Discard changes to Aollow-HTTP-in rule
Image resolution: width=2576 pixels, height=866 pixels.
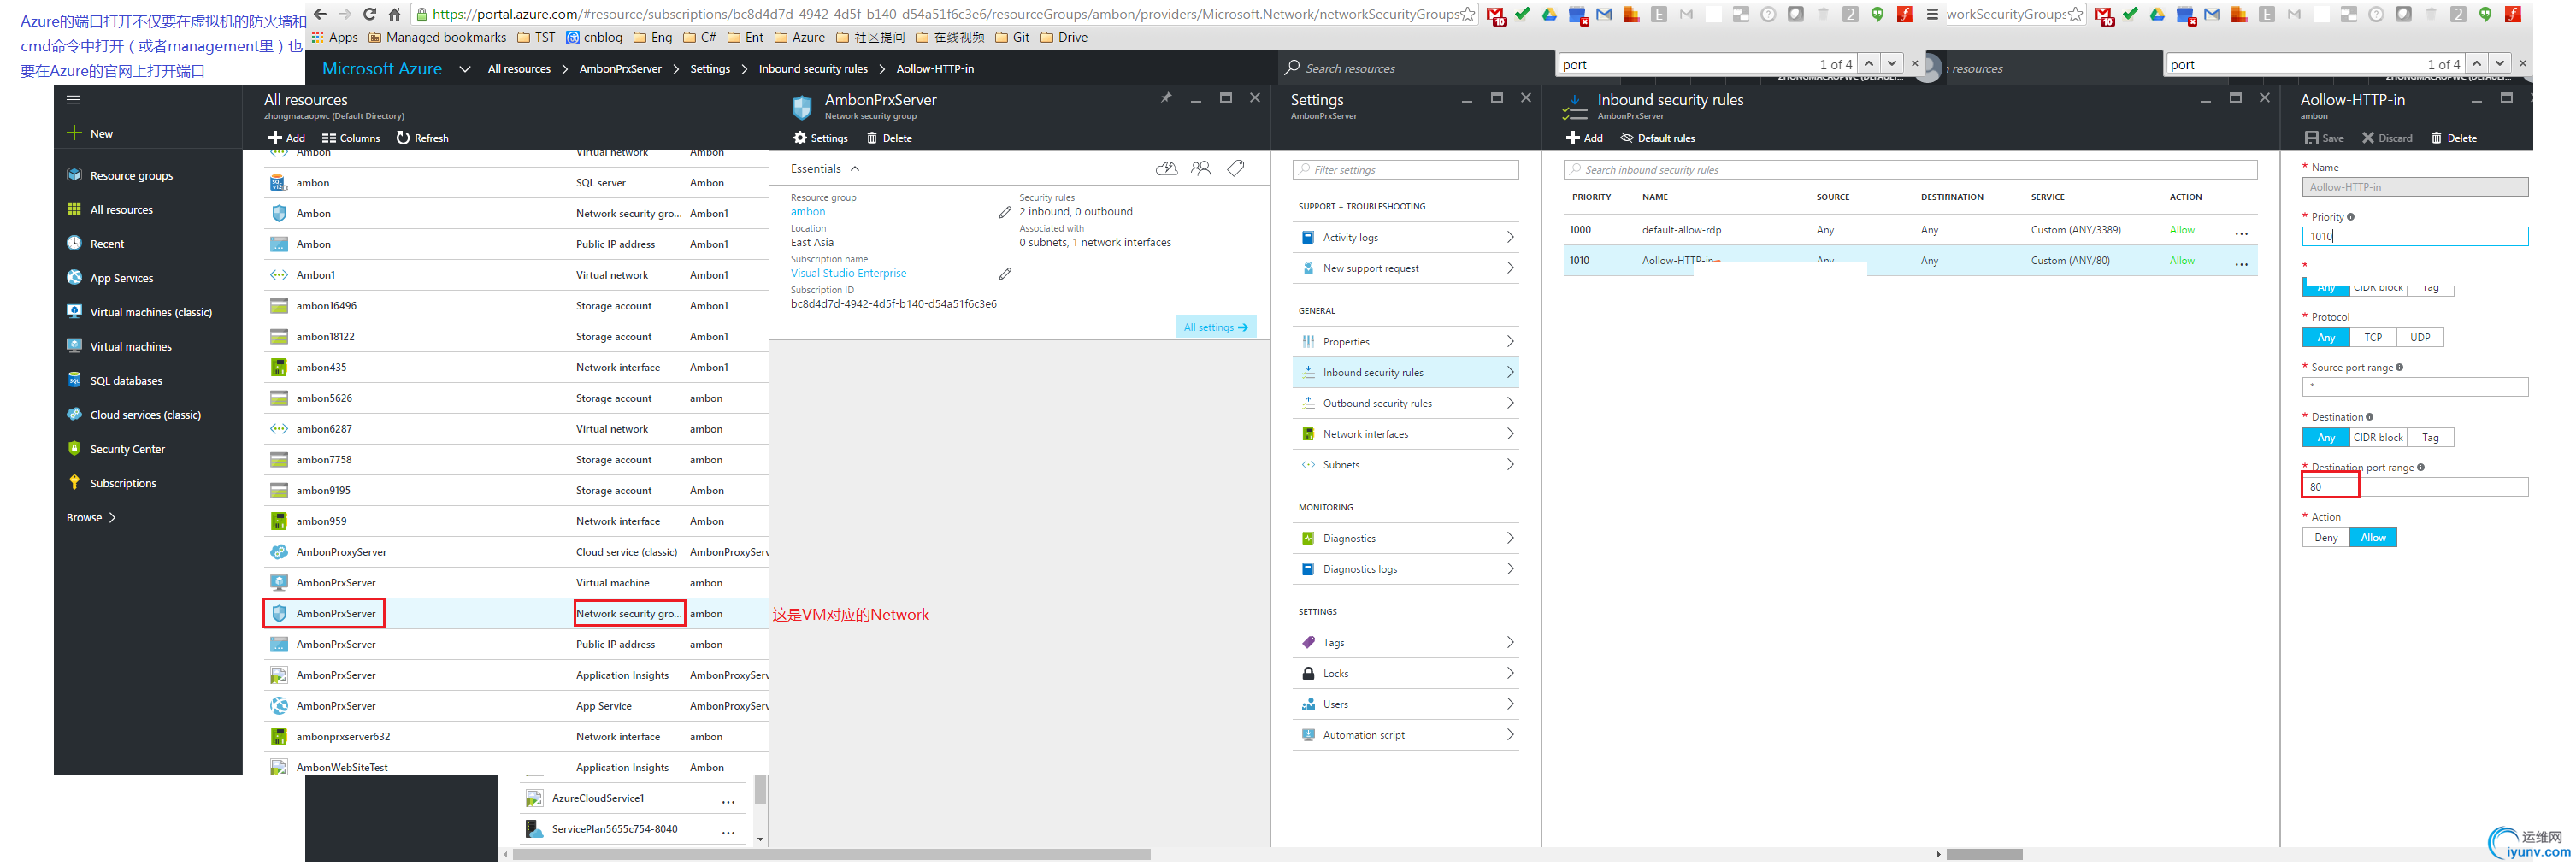(x=2387, y=138)
